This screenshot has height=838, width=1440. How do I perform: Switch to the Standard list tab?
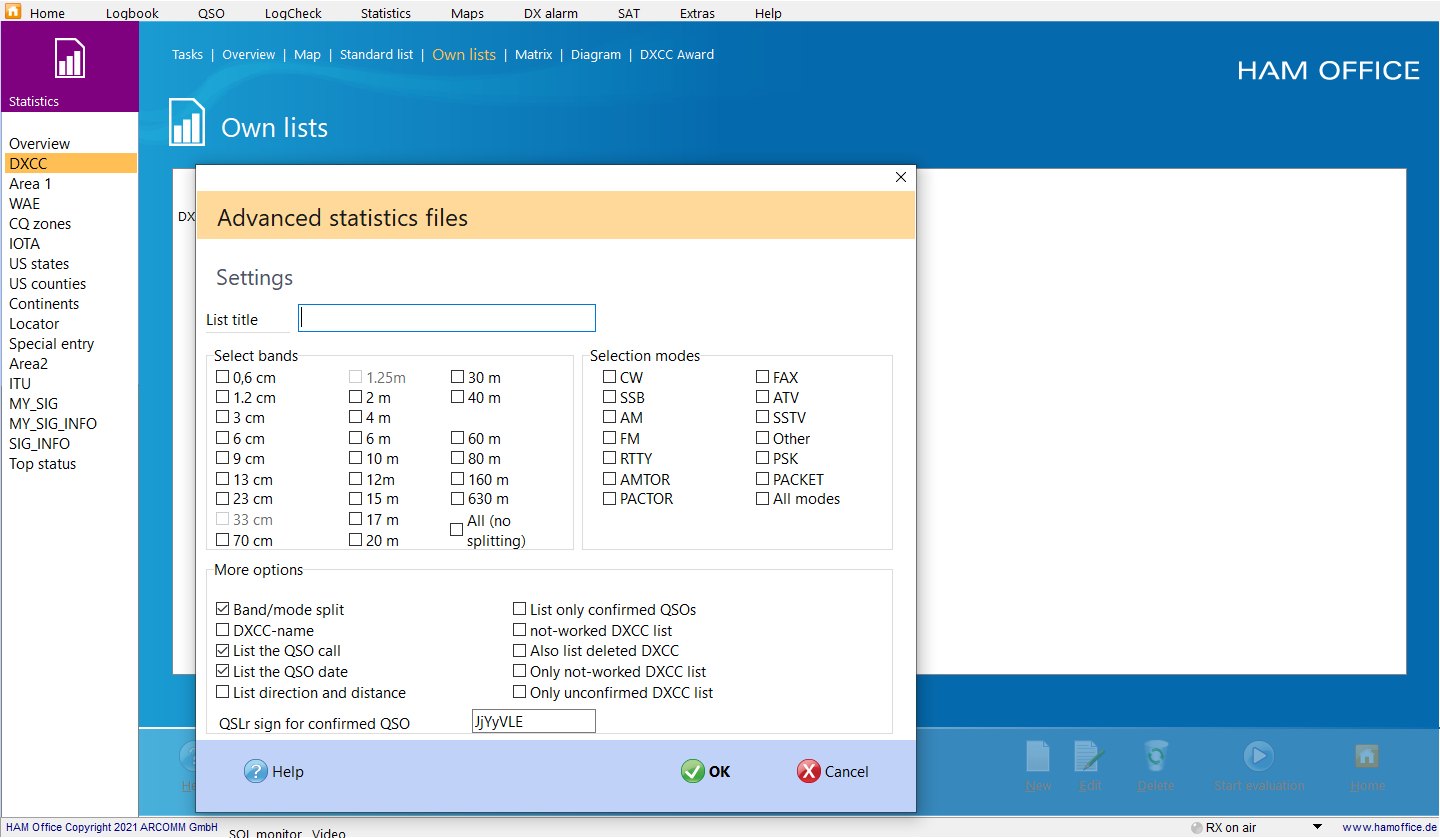tap(376, 55)
